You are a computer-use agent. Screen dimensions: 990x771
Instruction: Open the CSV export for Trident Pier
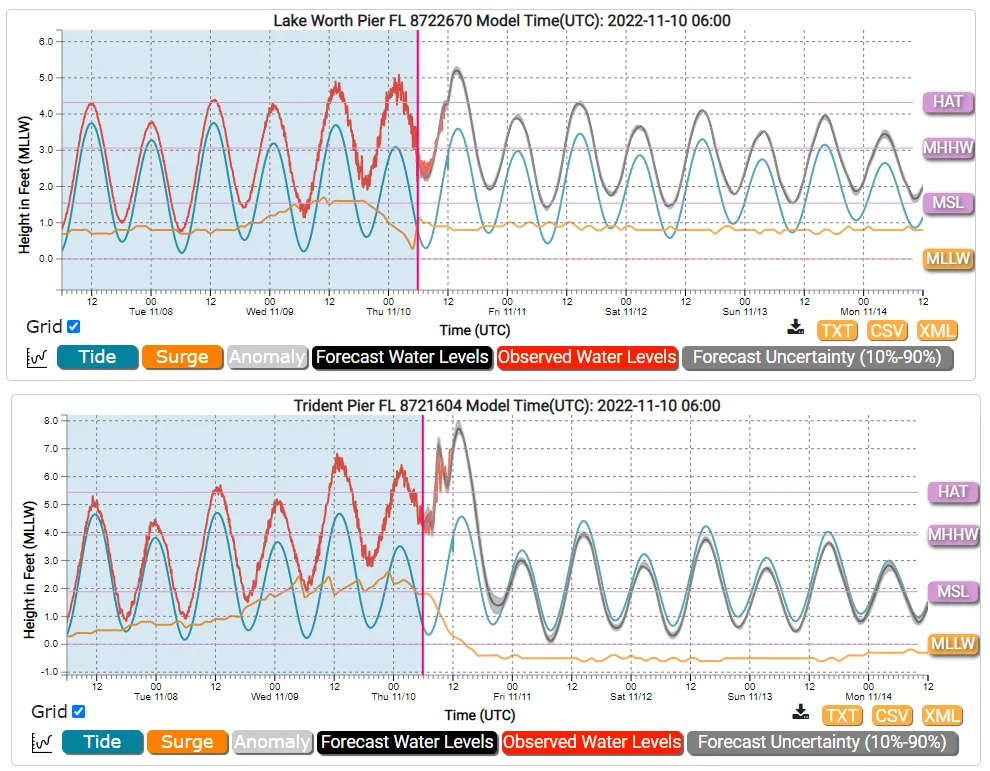(891, 715)
